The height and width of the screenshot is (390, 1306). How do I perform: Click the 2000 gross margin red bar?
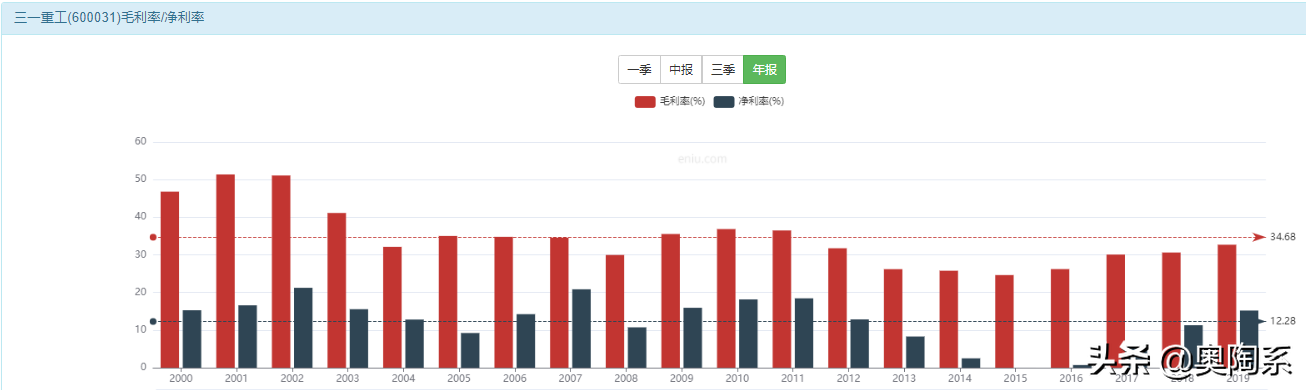click(x=170, y=279)
